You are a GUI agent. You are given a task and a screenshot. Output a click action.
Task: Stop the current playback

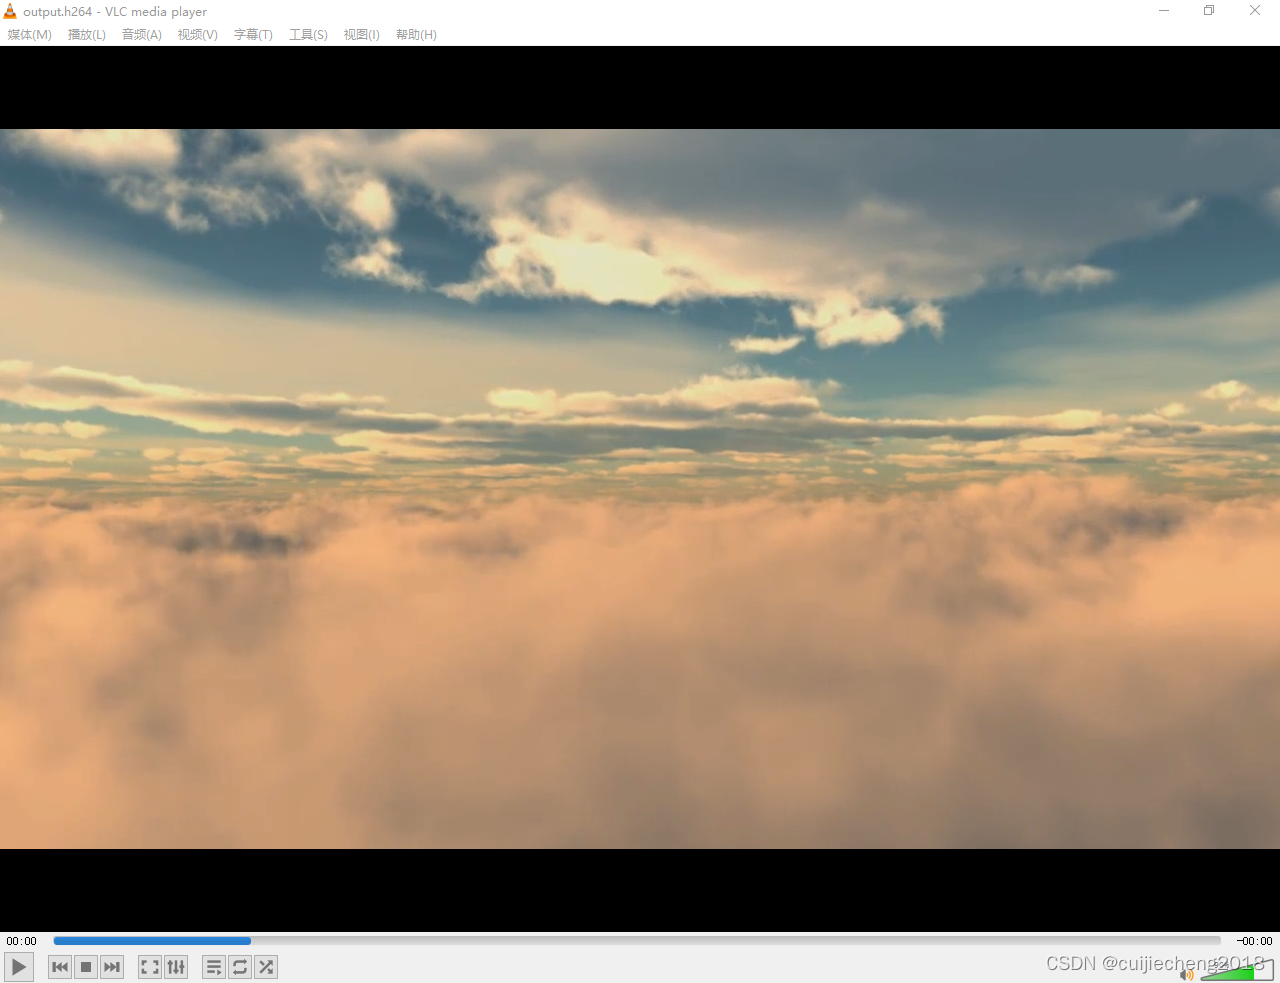(x=85, y=967)
